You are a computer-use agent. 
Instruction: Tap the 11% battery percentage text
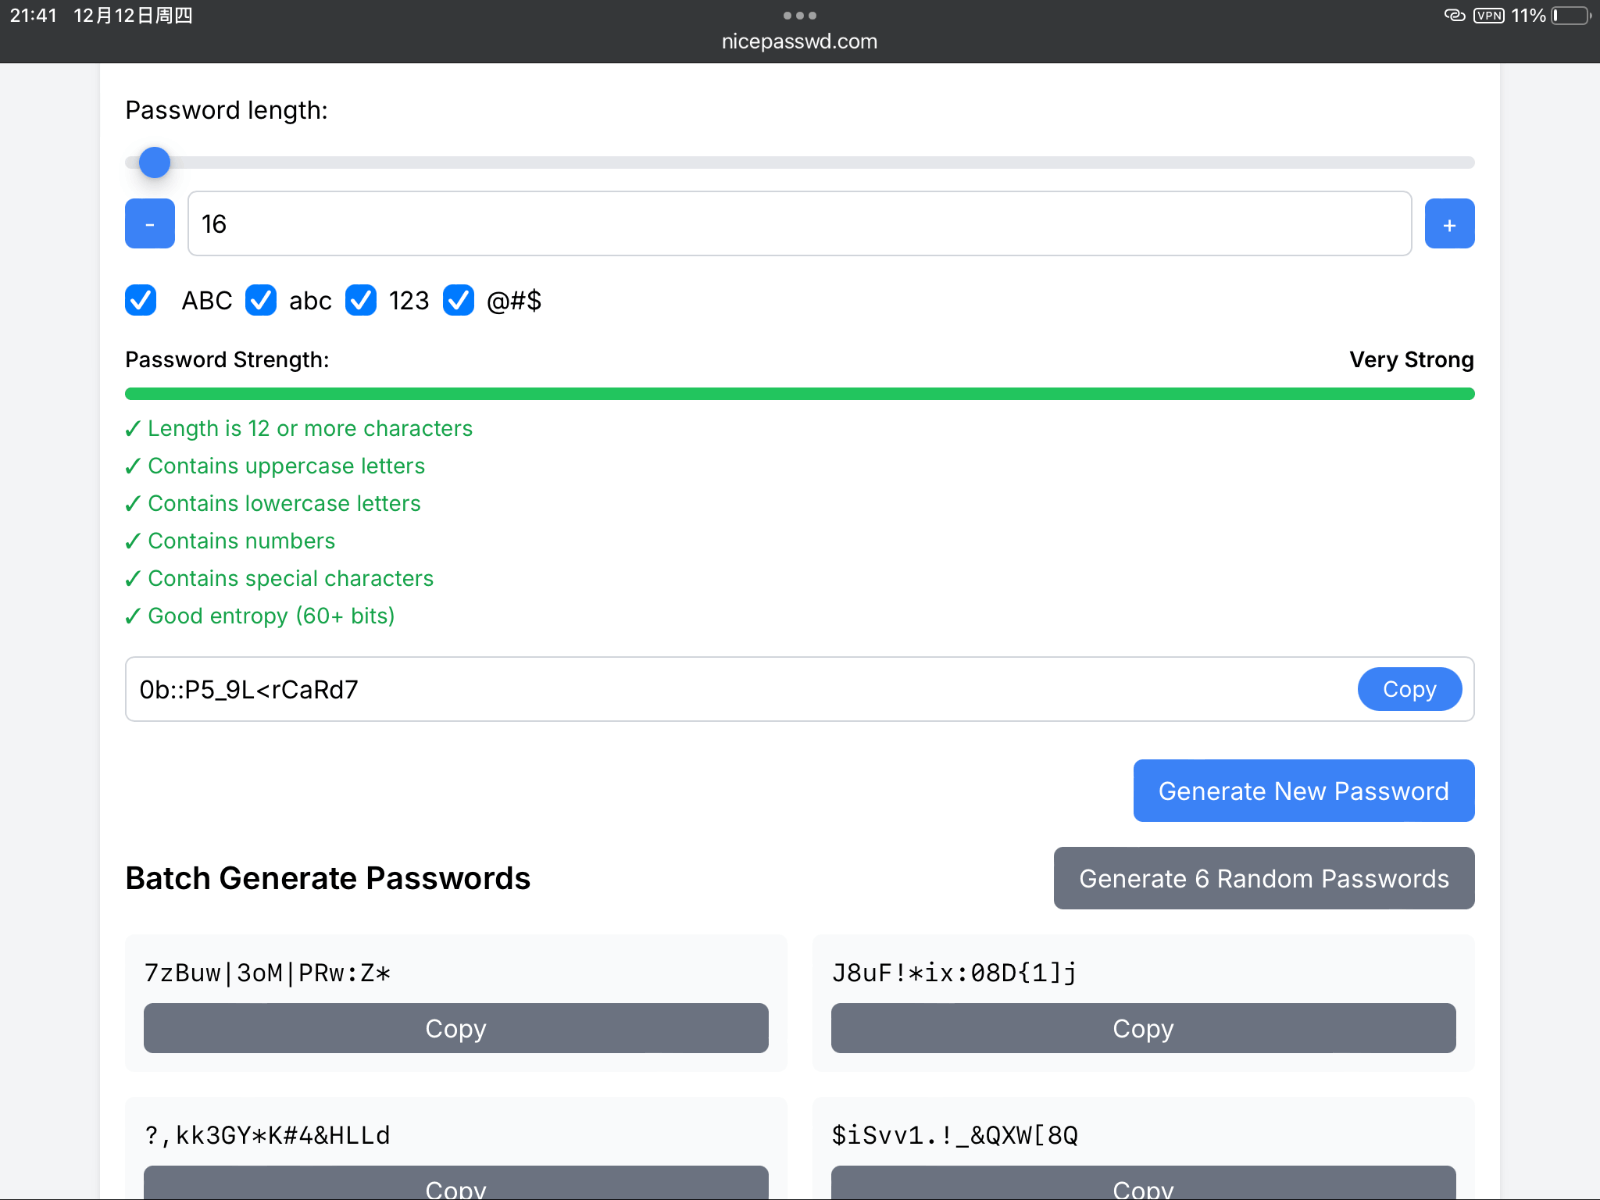[1528, 15]
